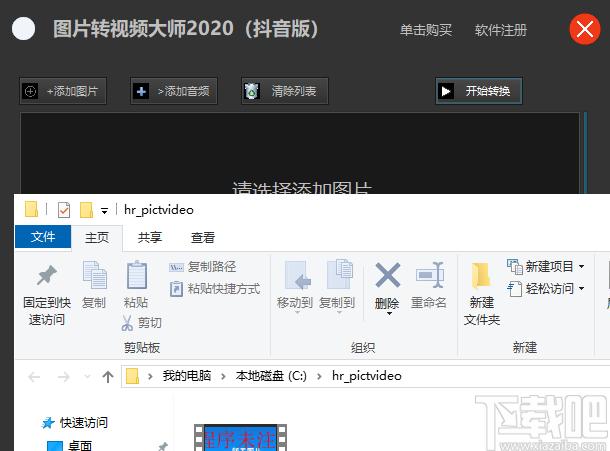
Task: Select 快速访问 in navigation pane
Action: [x=84, y=423]
